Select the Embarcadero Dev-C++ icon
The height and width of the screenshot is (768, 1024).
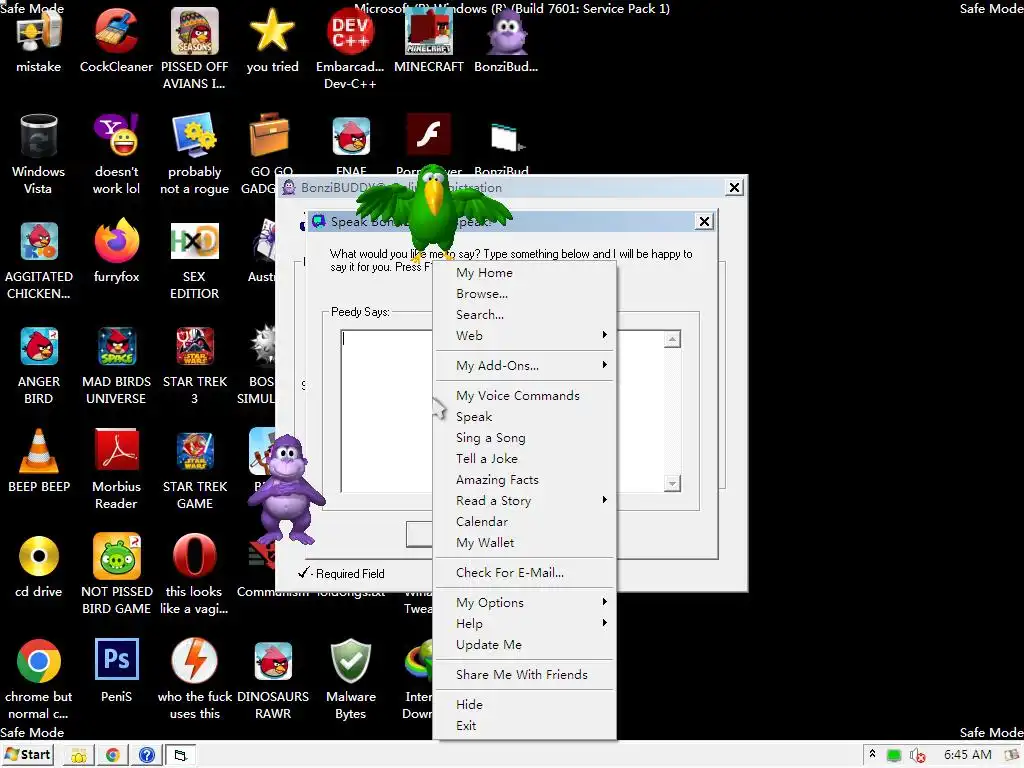click(350, 49)
